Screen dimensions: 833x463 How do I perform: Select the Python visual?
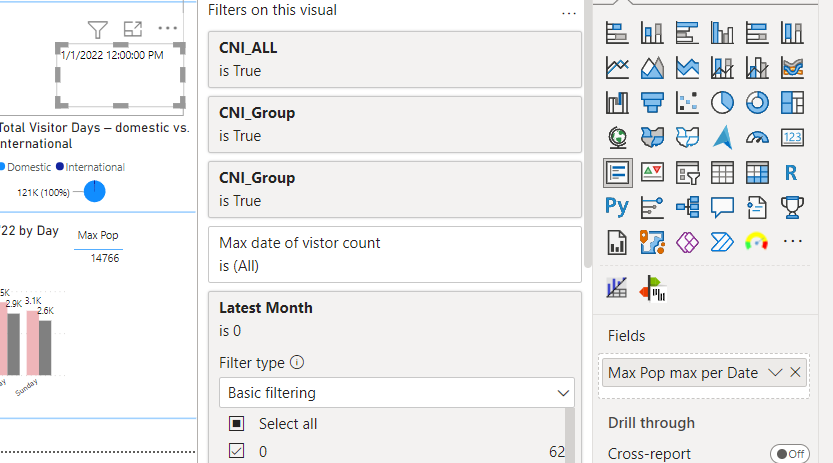(617, 207)
